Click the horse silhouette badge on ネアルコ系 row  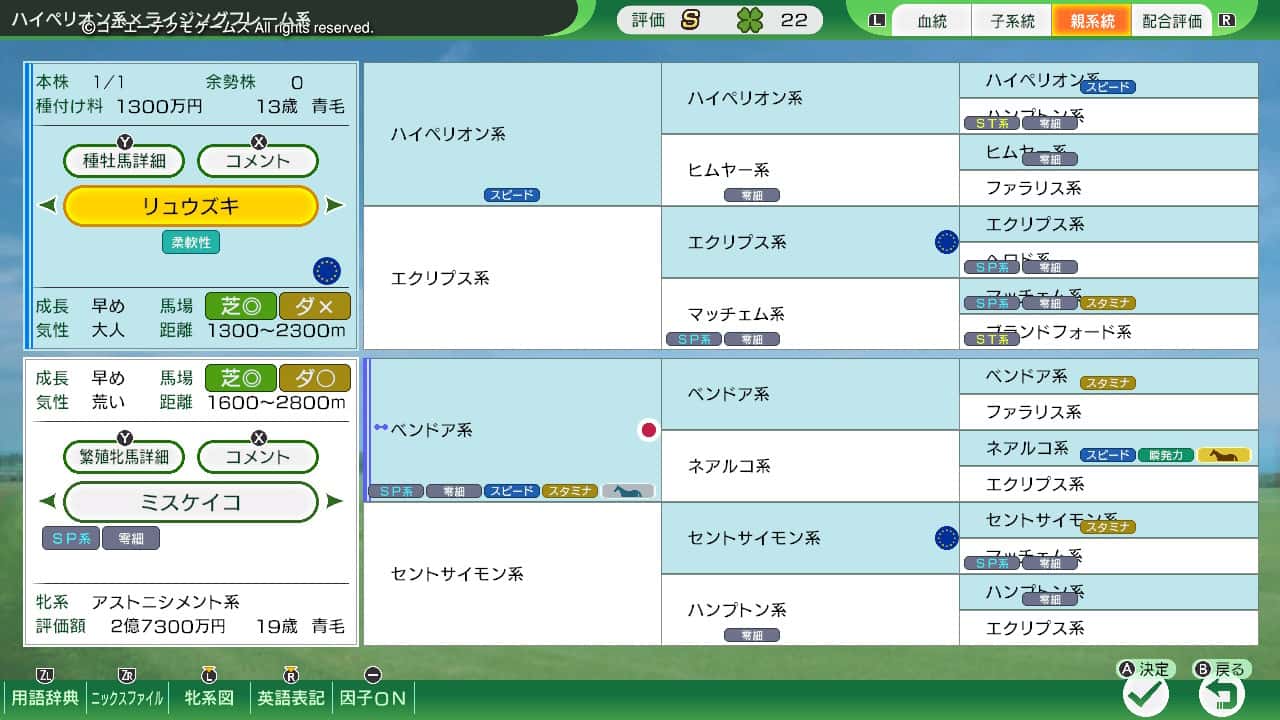tap(1226, 453)
